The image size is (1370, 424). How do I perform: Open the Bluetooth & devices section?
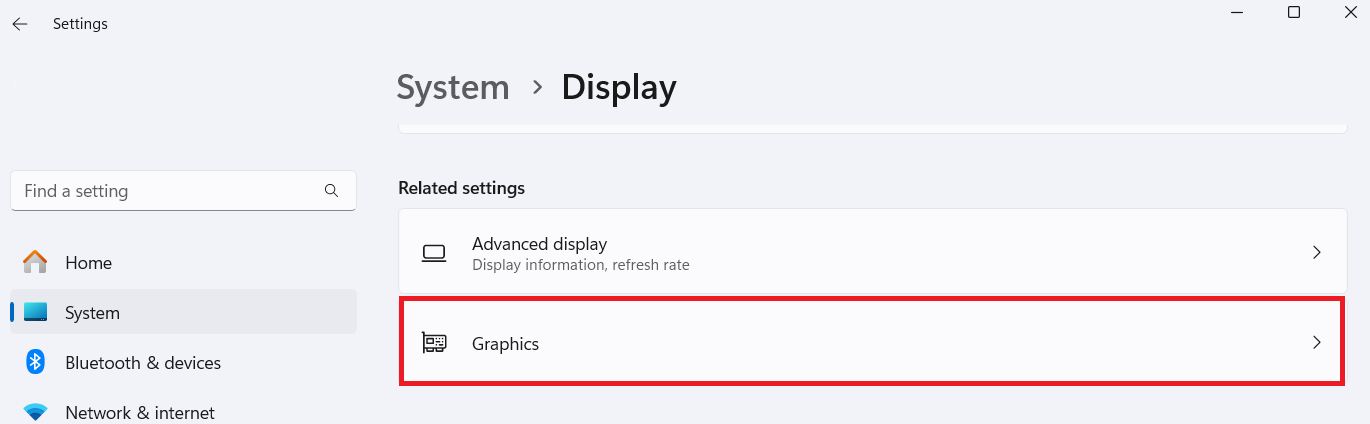tap(143, 363)
